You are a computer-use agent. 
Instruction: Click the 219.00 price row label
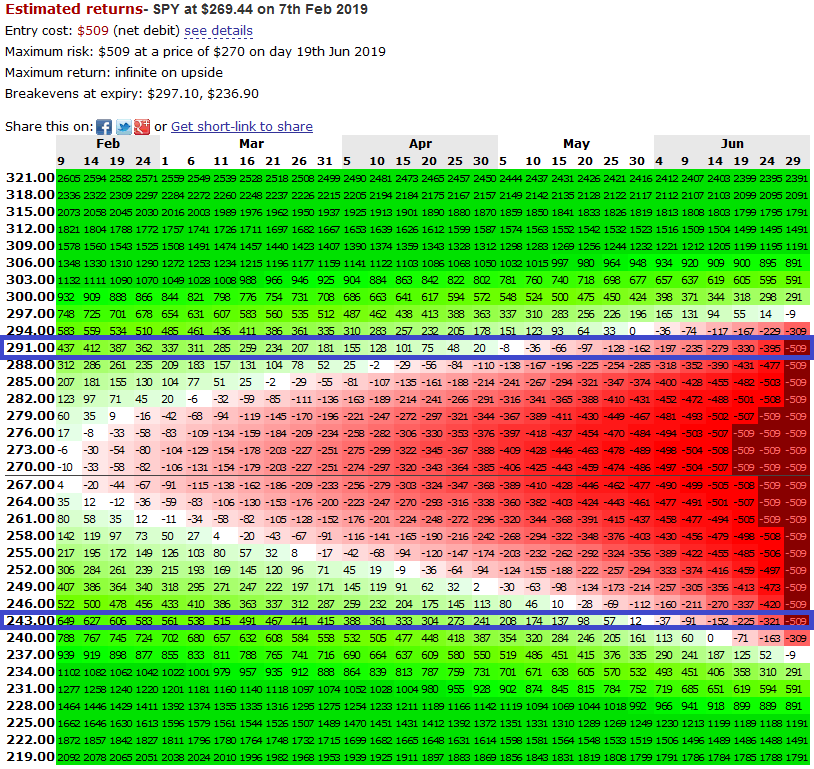click(30, 756)
